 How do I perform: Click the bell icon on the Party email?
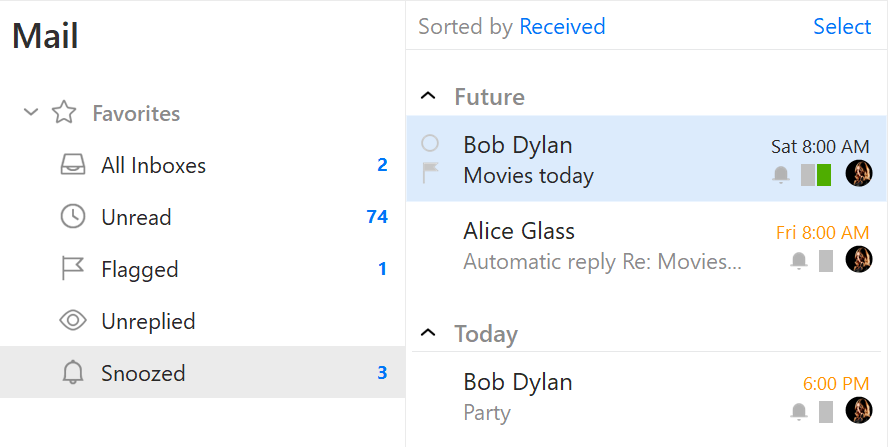pyautogui.click(x=799, y=412)
